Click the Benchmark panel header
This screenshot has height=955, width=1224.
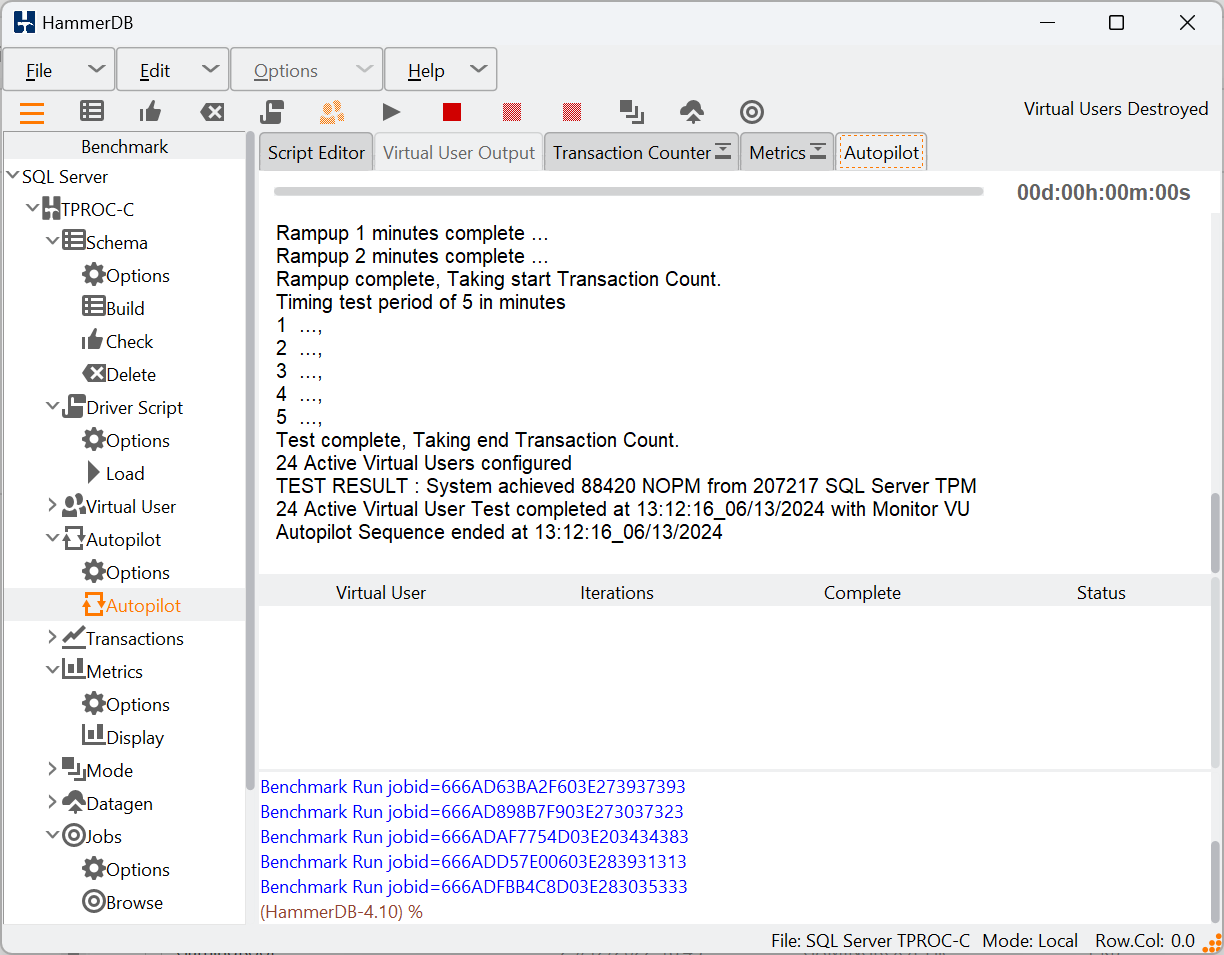[125, 146]
